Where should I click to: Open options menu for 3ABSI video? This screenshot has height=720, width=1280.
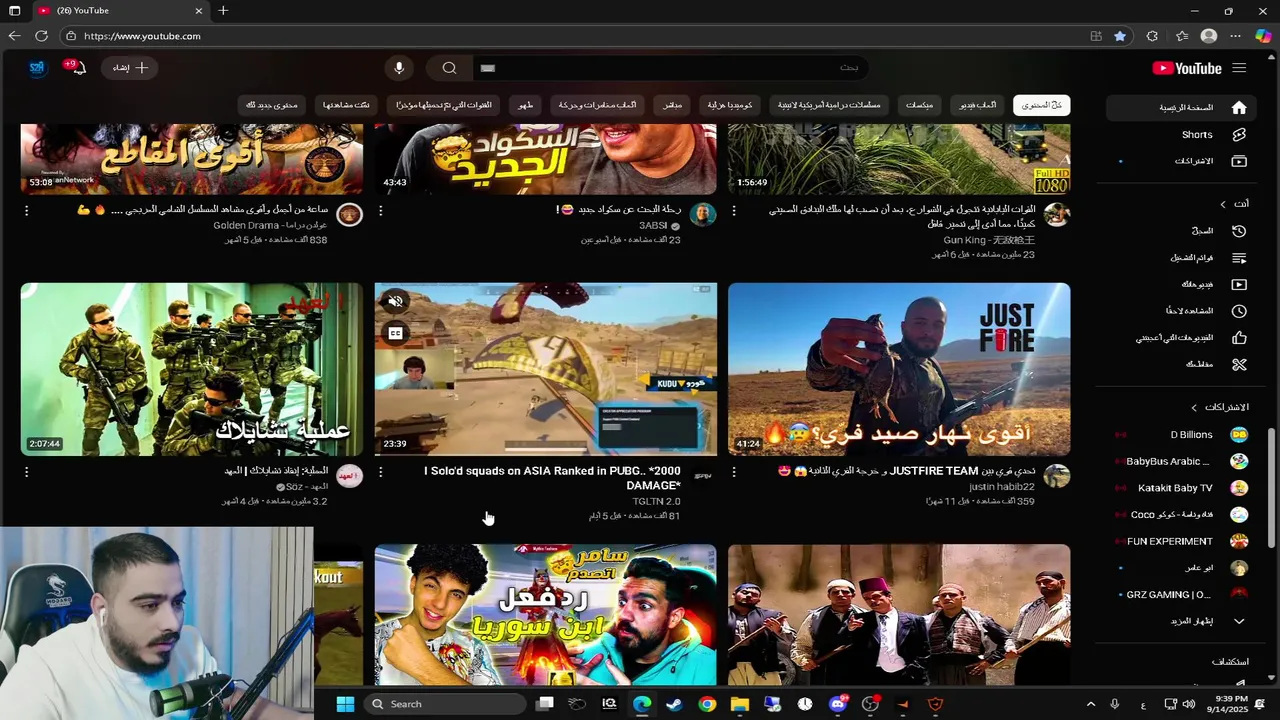380,211
